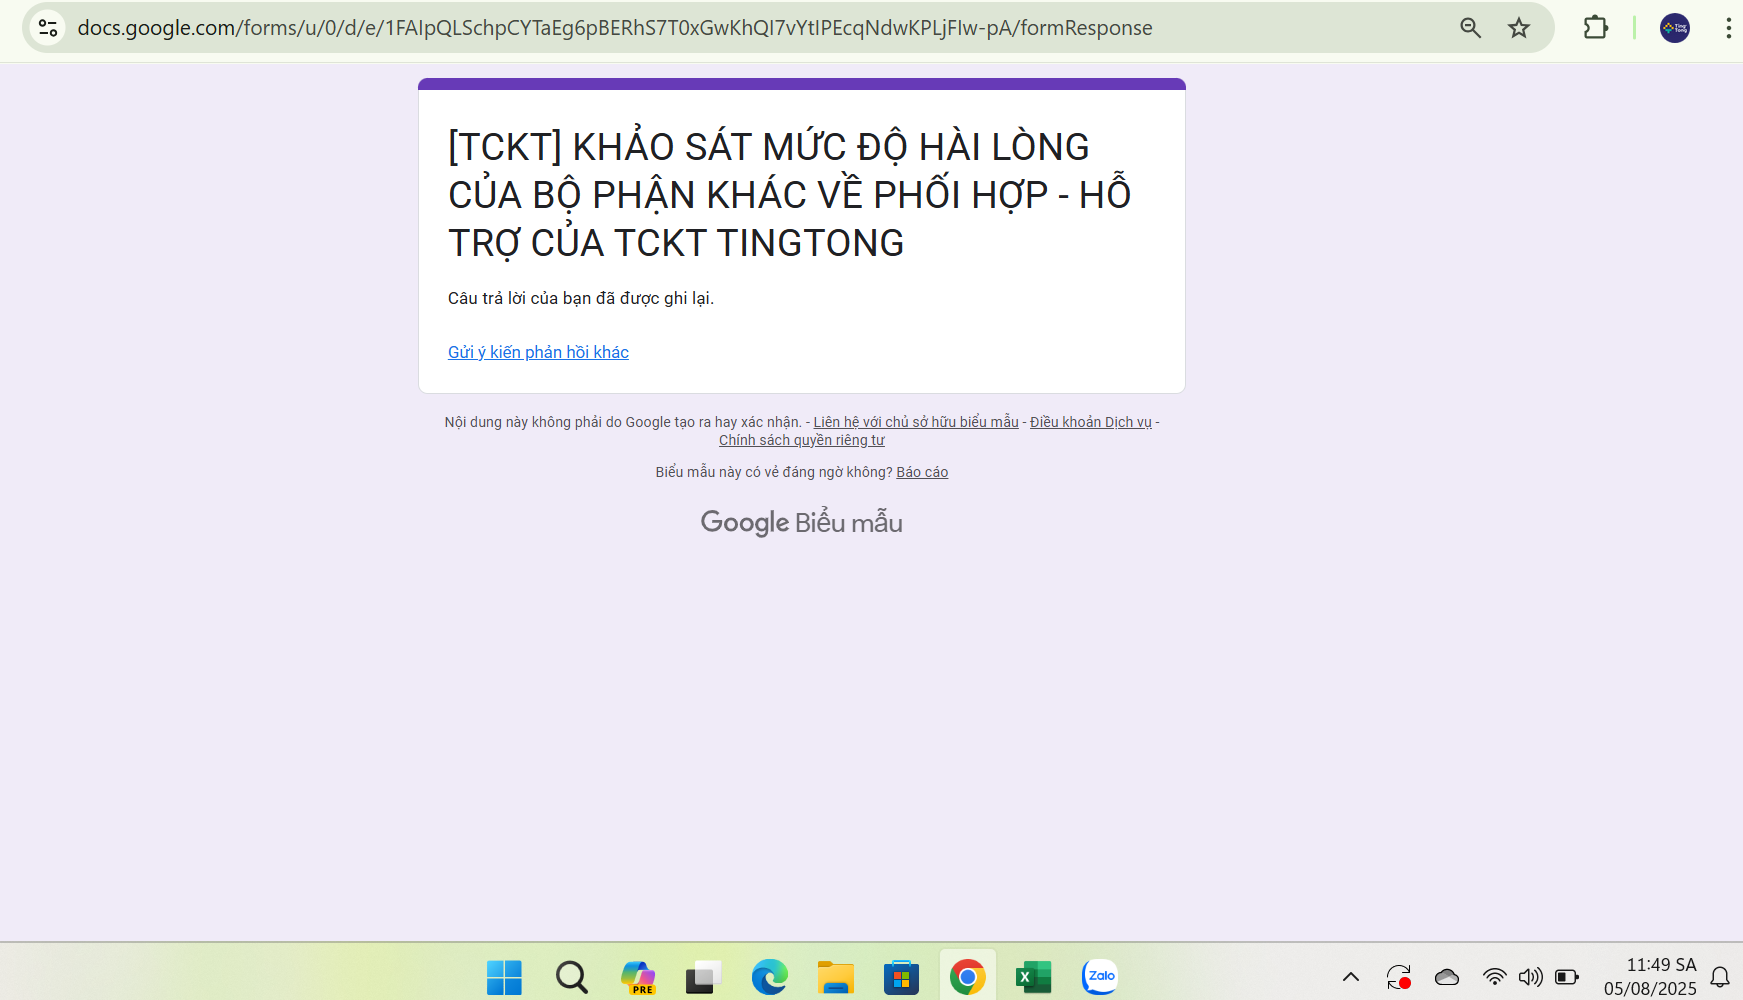
Task: Open File Explorer from the taskbar
Action: 835,977
